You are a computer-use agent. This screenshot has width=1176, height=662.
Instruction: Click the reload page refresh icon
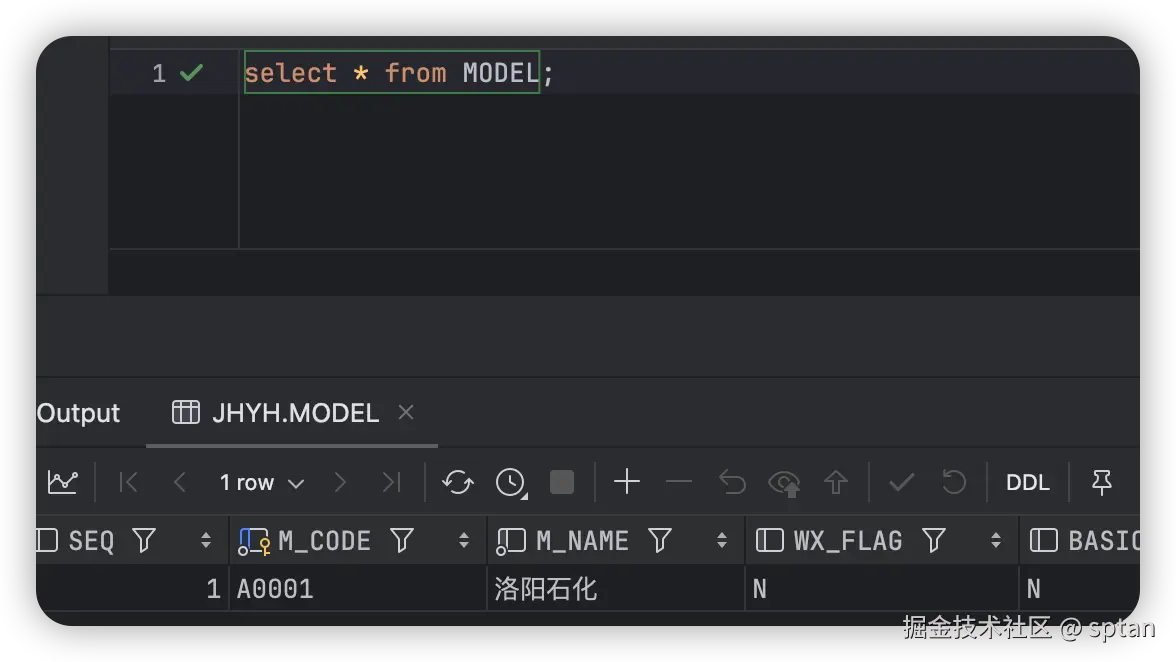point(458,483)
